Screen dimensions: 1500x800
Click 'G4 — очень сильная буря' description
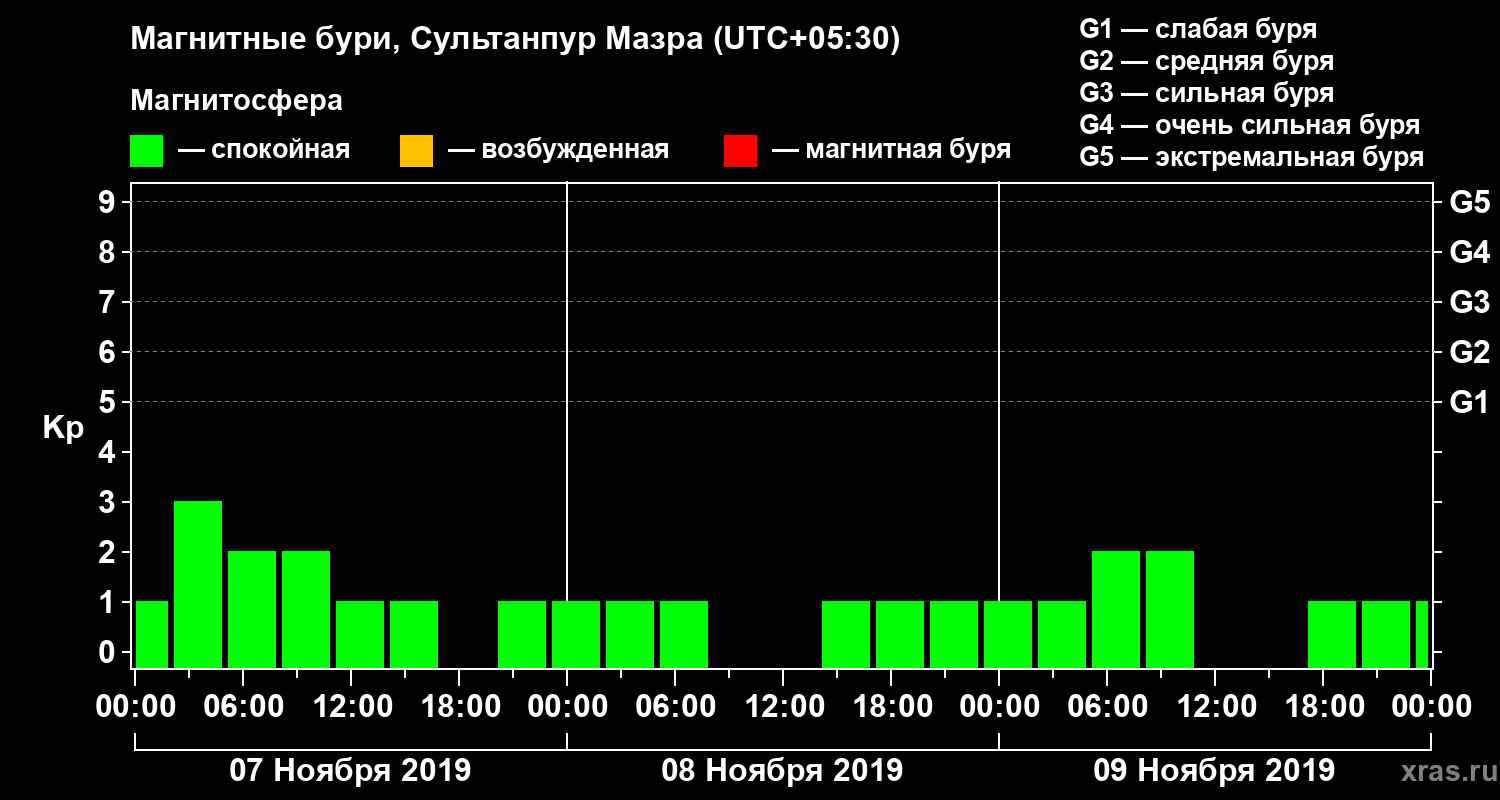(x=1250, y=125)
